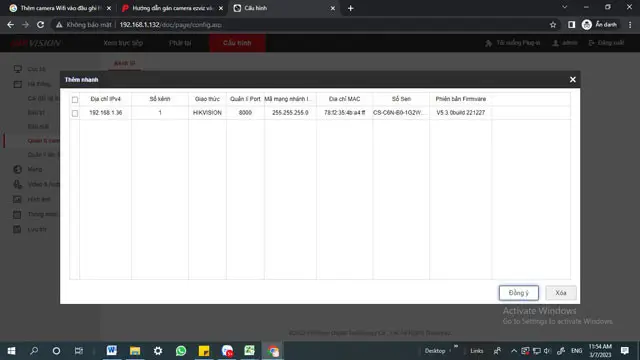Launch WhatsApp from the taskbar
Viewport: 640px width, 360px height.
[x=181, y=351]
